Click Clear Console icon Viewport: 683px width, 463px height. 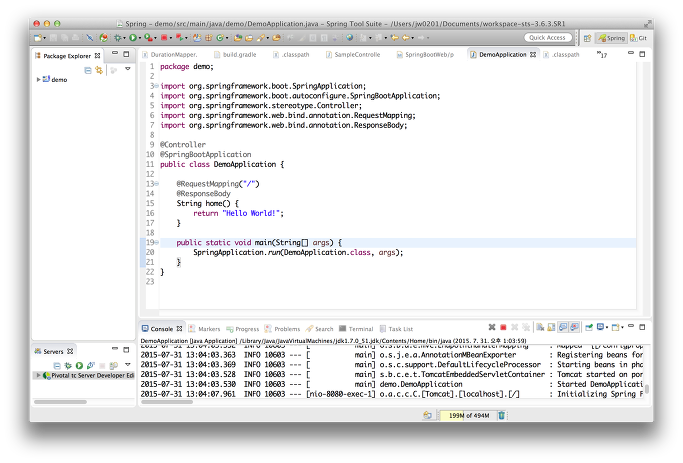[x=540, y=327]
